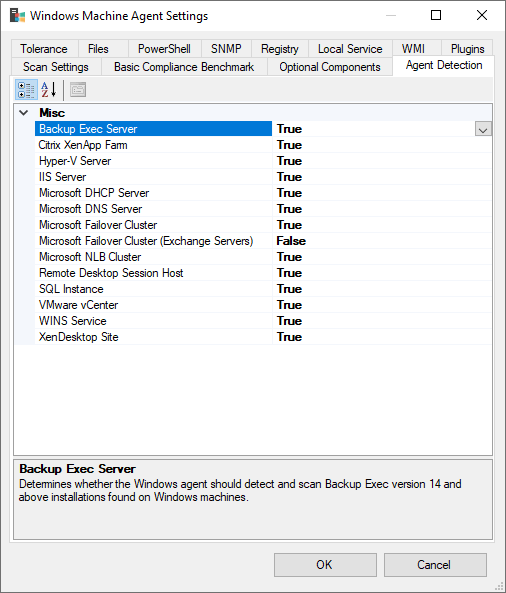This screenshot has width=506, height=593.
Task: Click the True value for Remote Desktop Session Host
Action: point(289,273)
